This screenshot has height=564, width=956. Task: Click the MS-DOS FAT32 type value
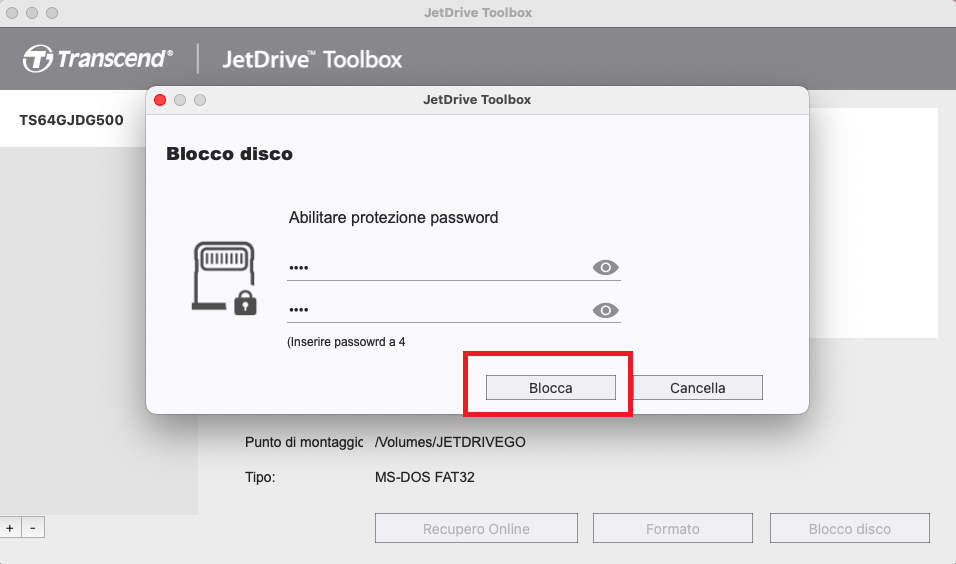424,477
